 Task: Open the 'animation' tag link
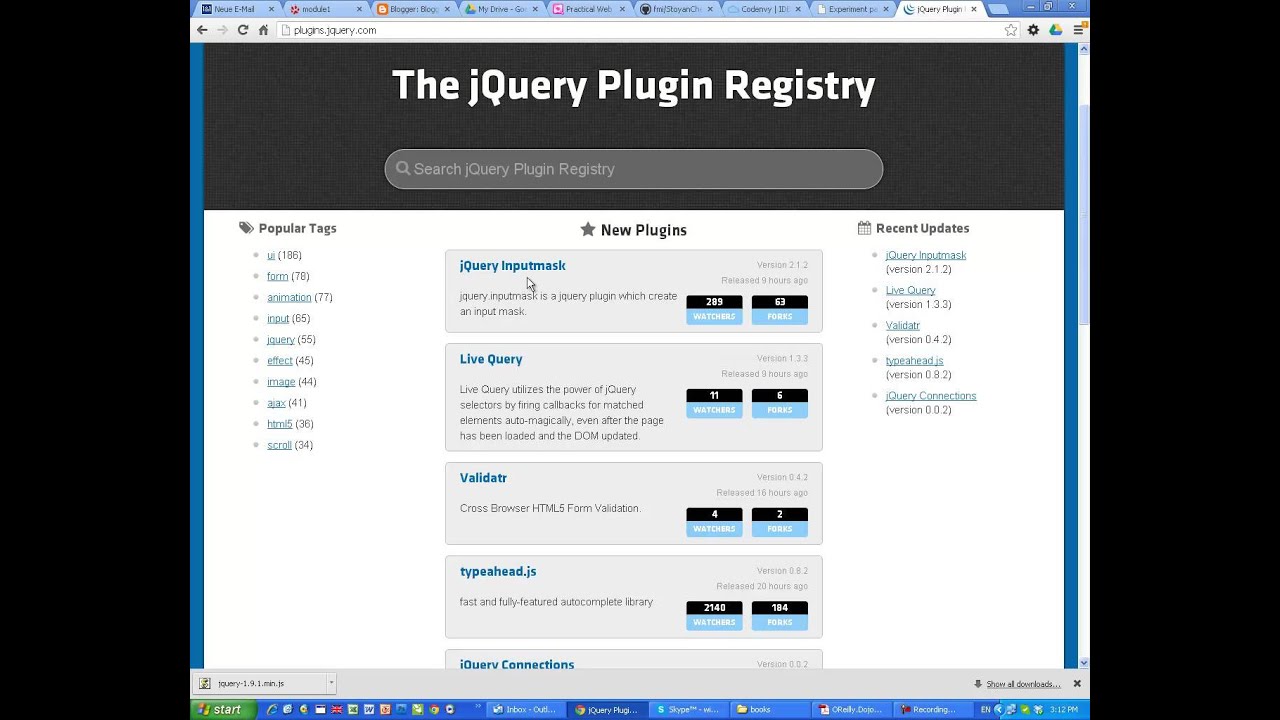[x=289, y=297]
